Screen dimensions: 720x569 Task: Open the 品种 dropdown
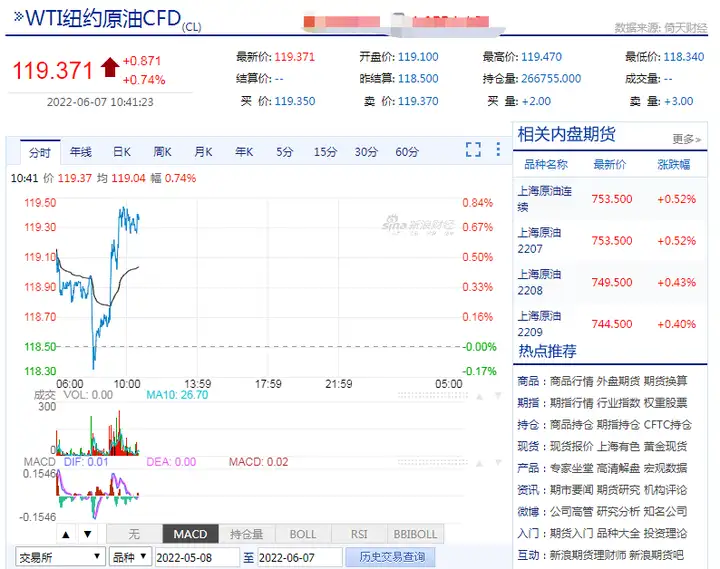coord(130,557)
